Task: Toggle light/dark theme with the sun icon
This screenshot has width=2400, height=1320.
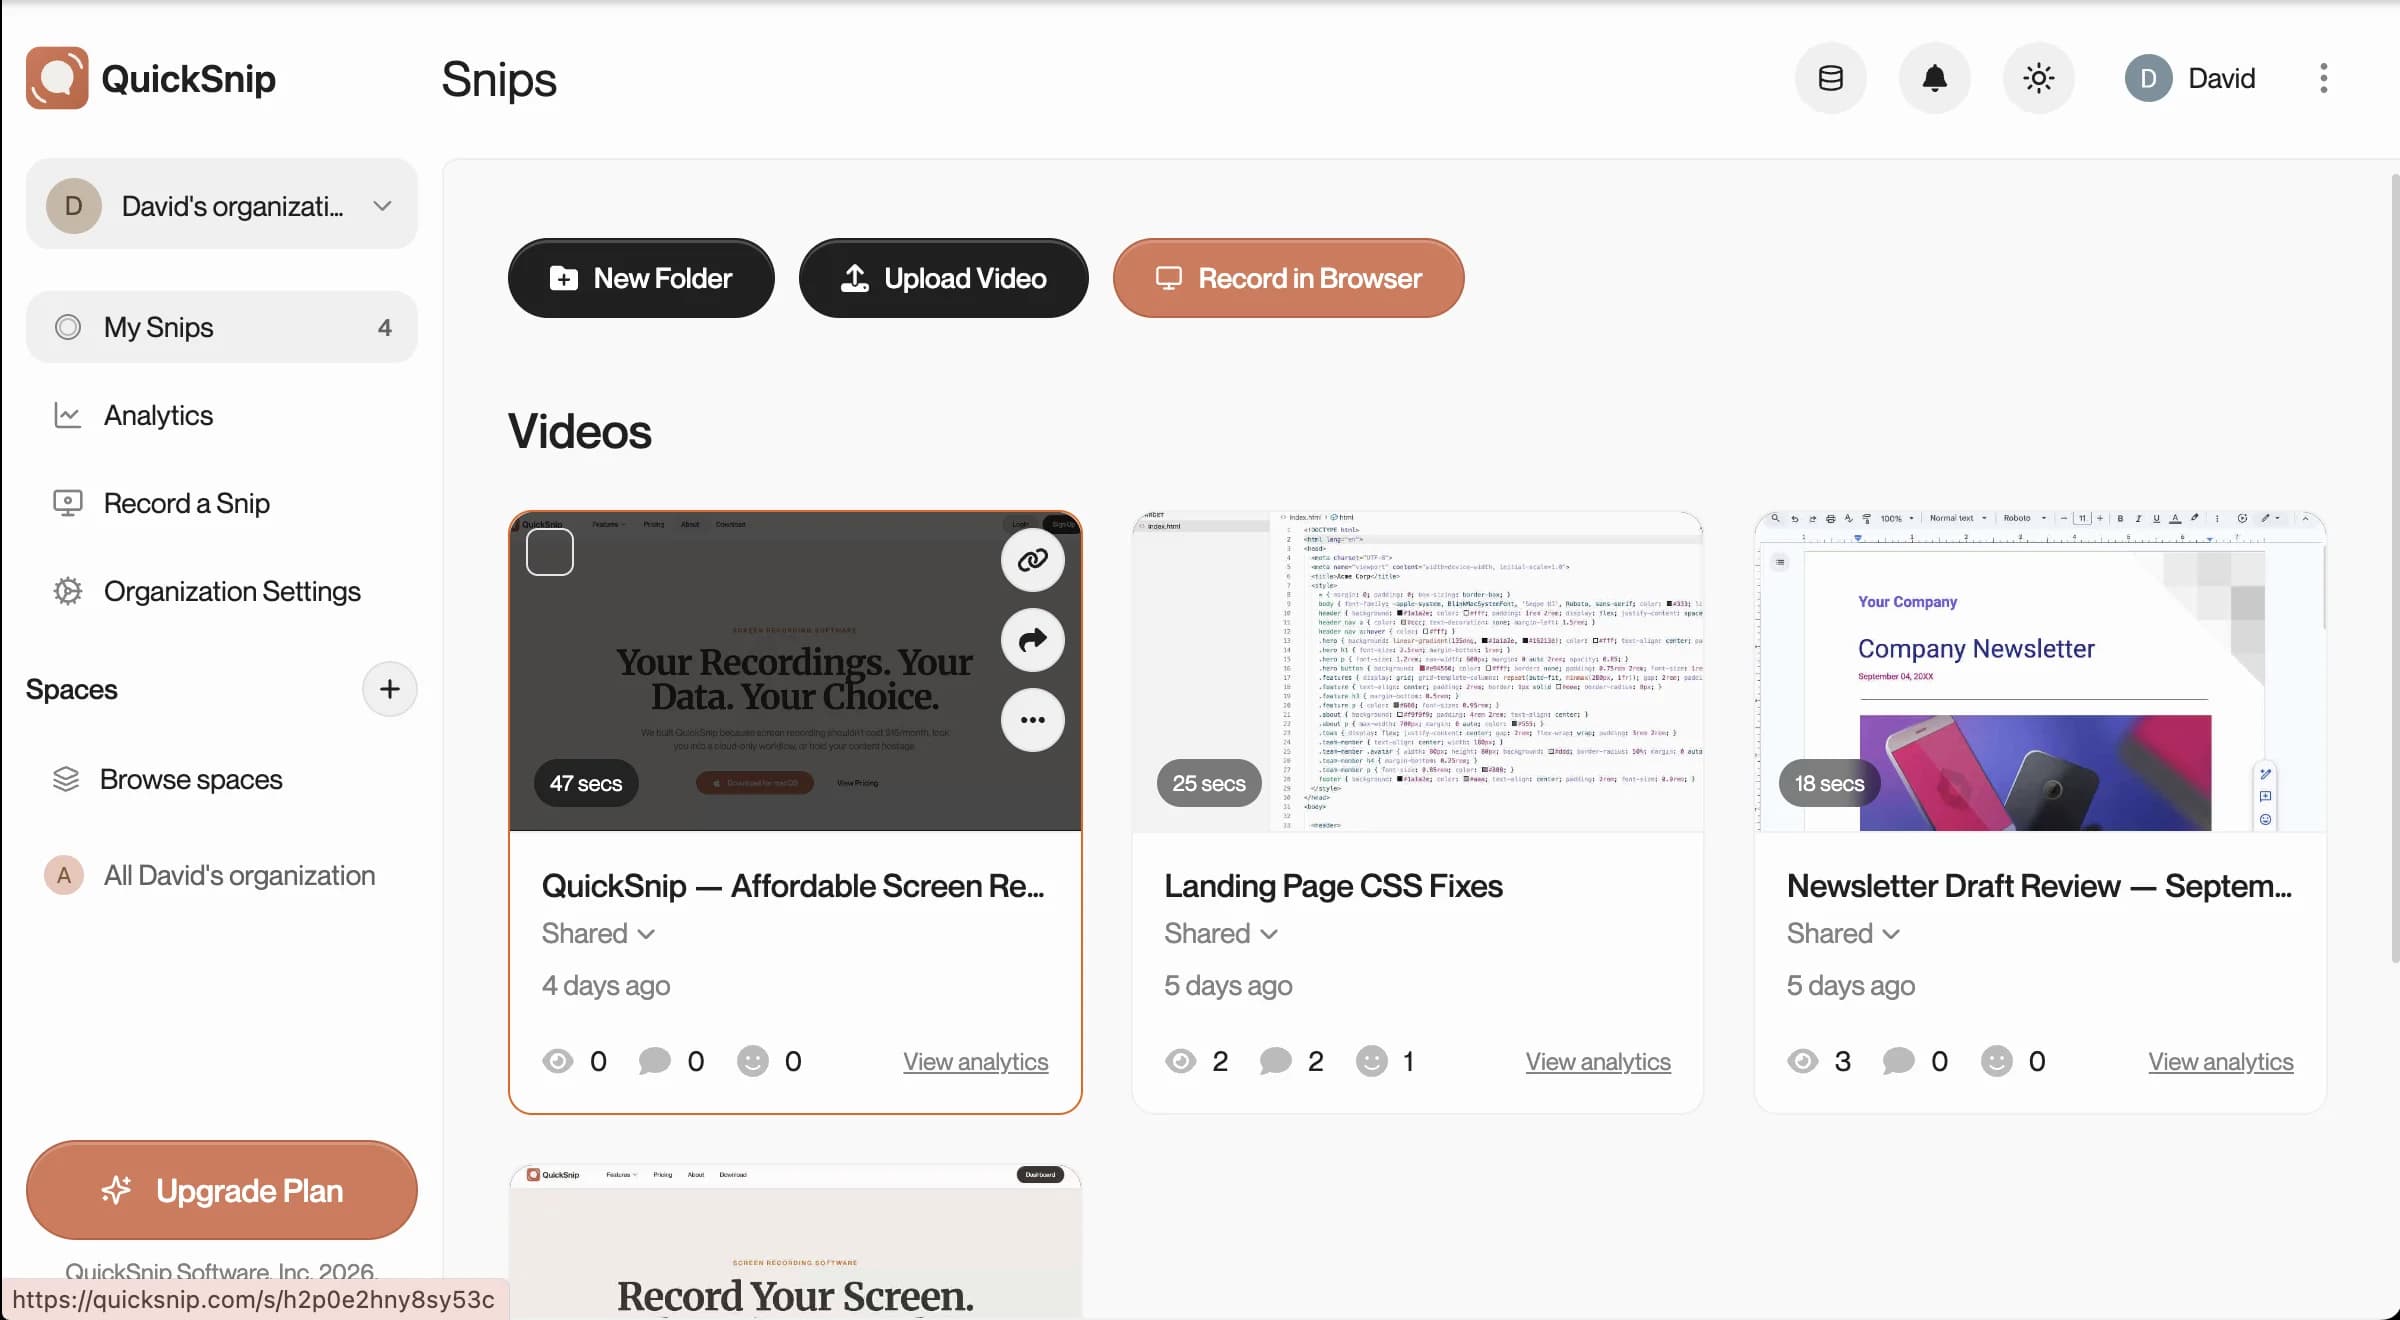Action: pyautogui.click(x=2038, y=77)
